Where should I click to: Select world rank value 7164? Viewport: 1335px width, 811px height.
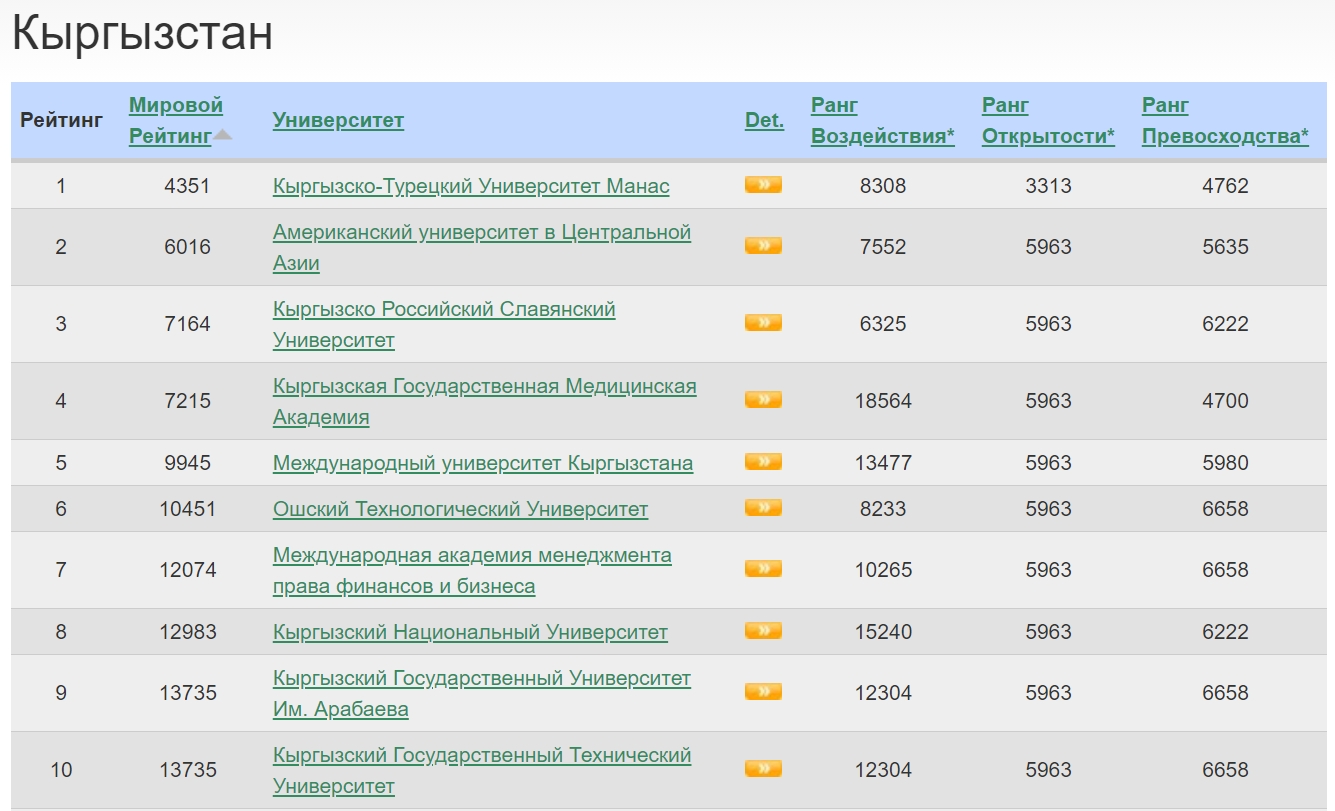coord(188,324)
